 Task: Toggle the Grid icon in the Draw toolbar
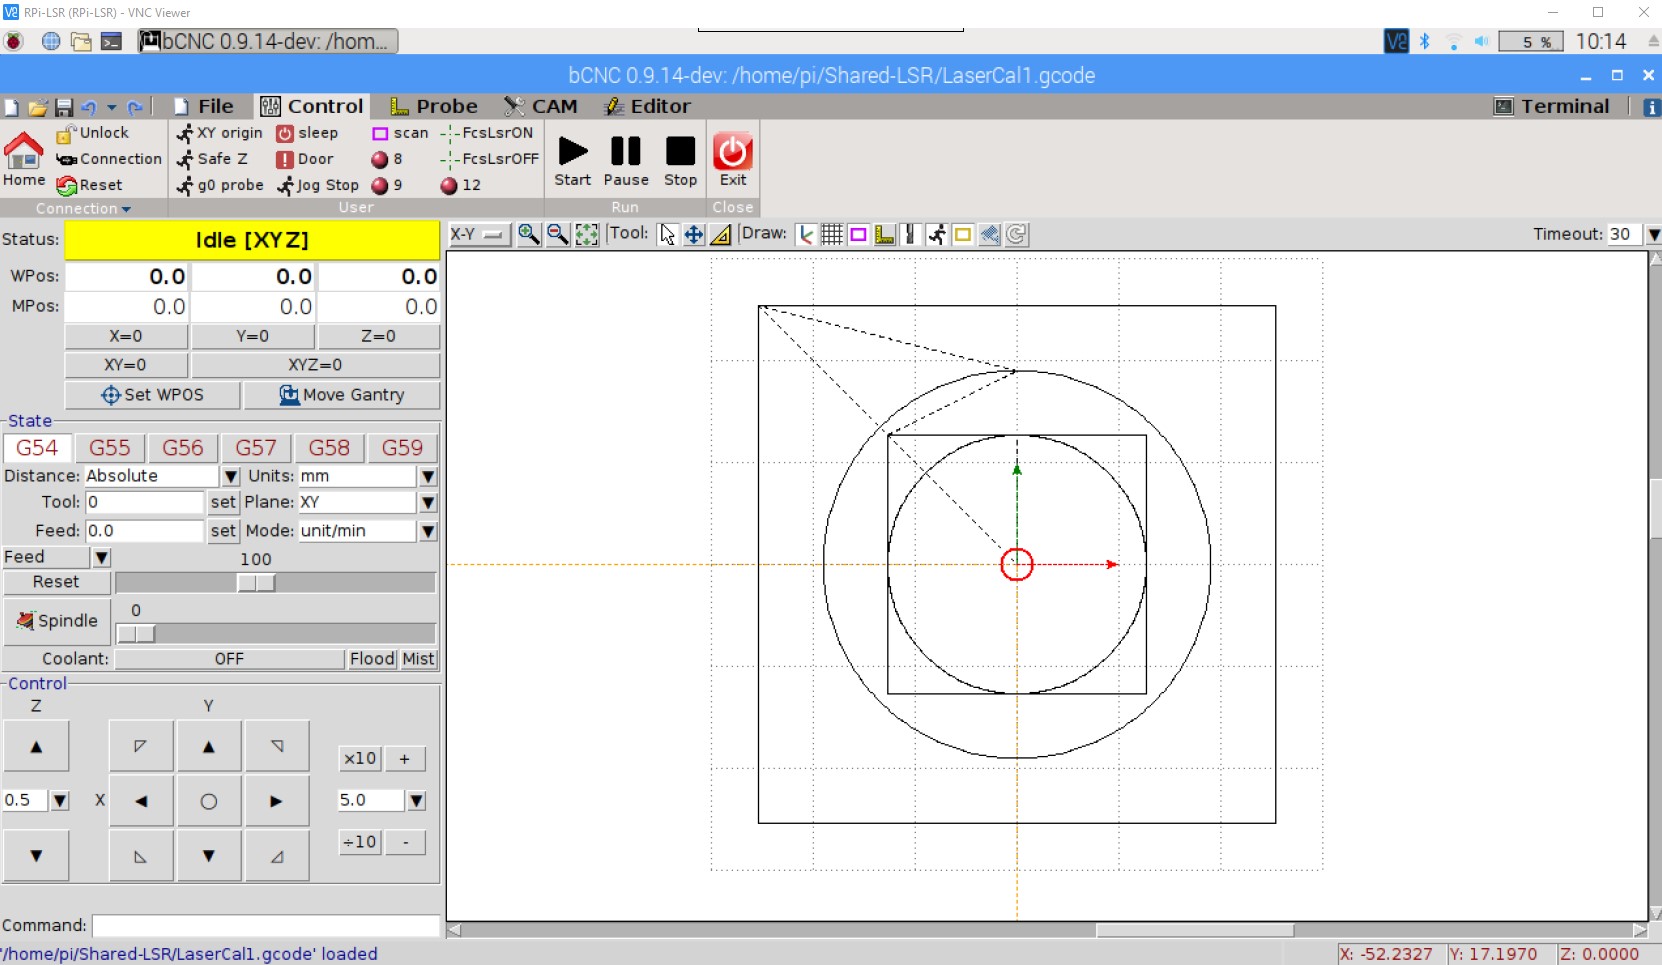[832, 234]
